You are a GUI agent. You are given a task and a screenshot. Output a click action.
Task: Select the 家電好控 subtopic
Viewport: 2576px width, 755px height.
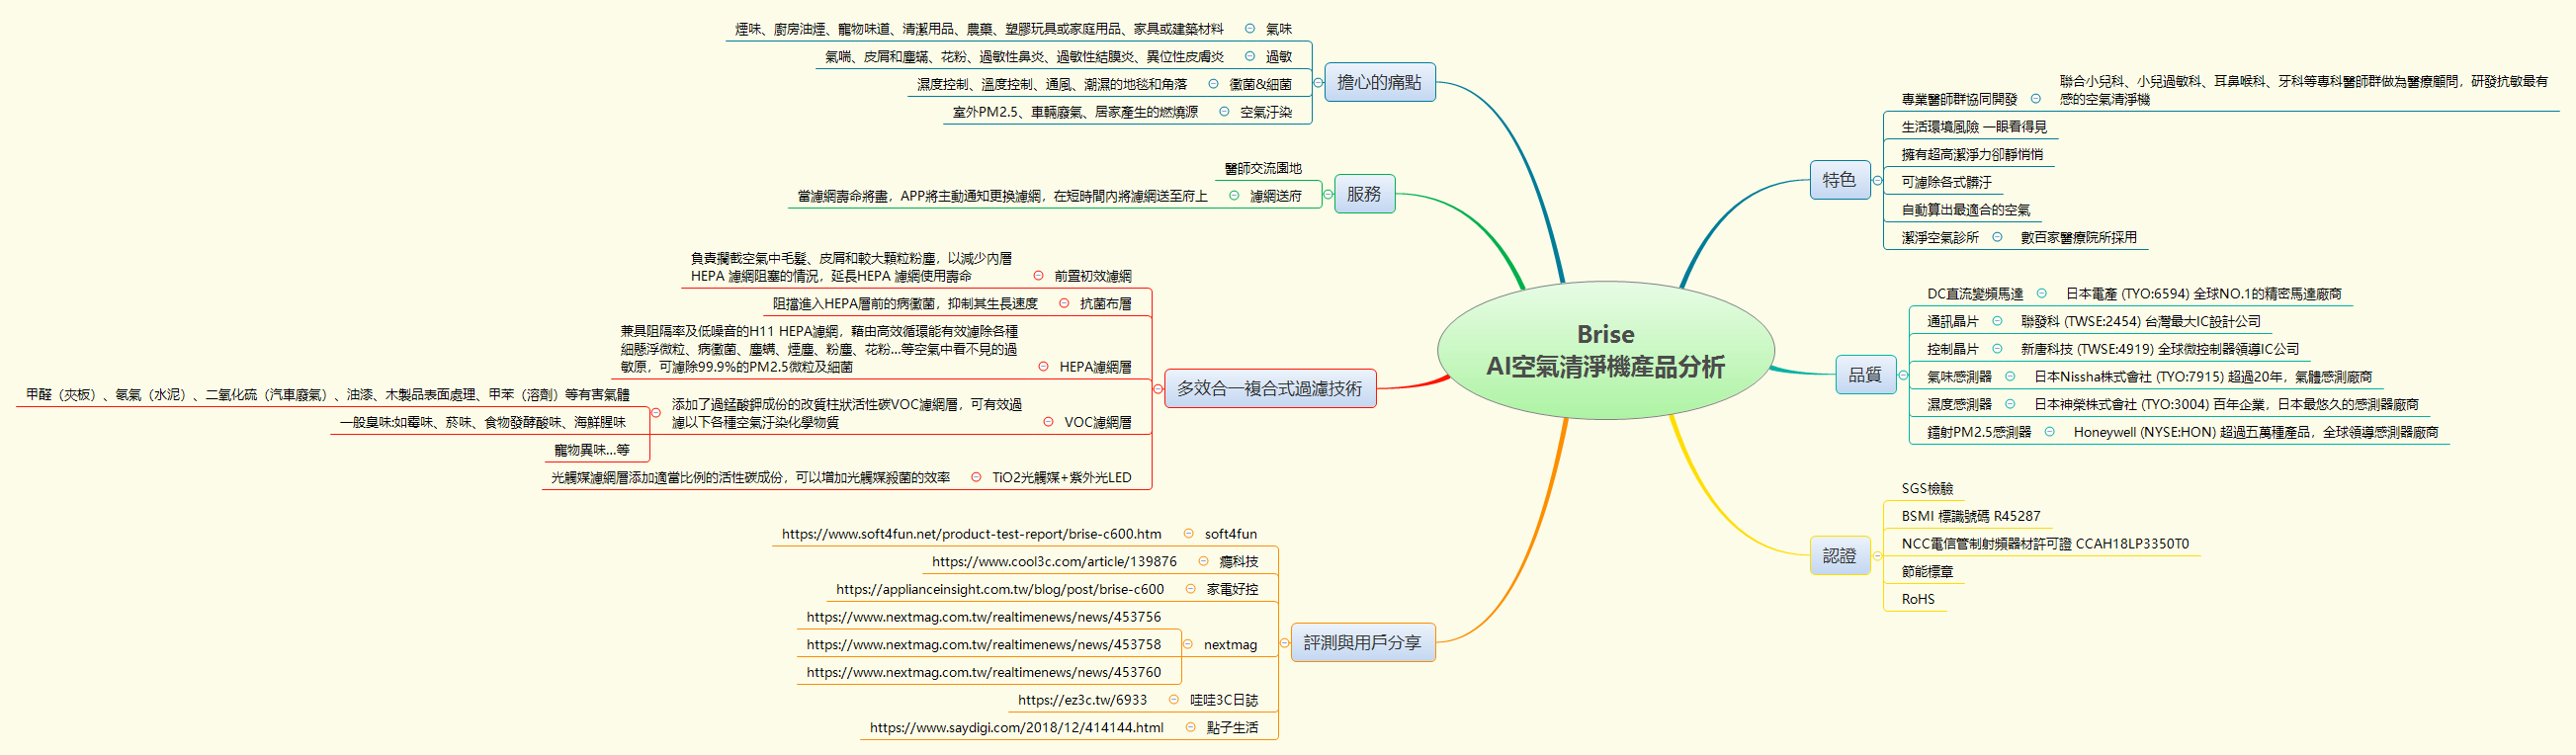(x=1232, y=589)
